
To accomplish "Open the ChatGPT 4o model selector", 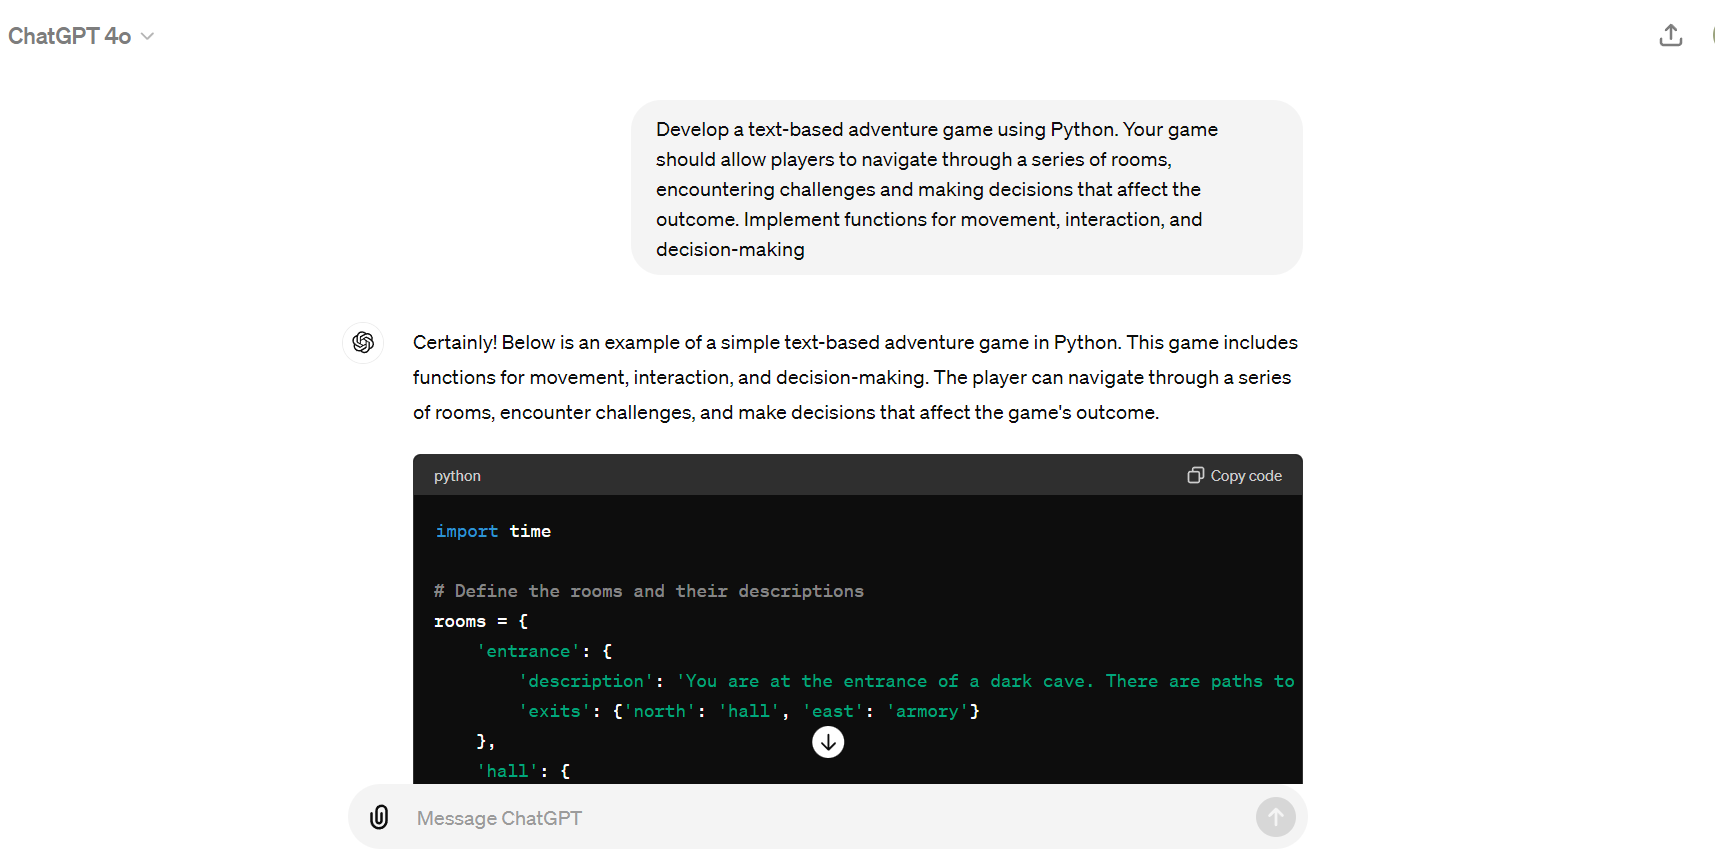I will click(x=70, y=36).
